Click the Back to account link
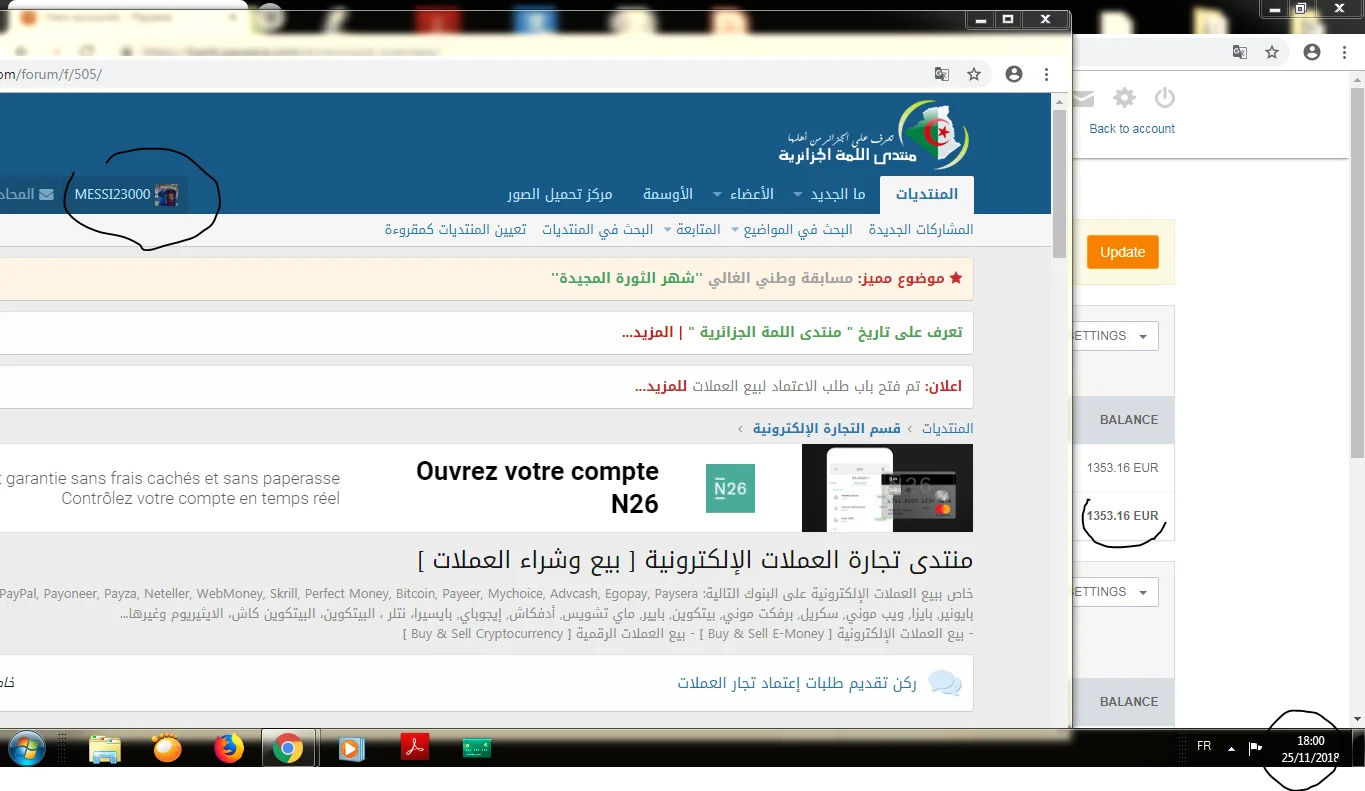This screenshot has height=791, width=1365. tap(1132, 129)
